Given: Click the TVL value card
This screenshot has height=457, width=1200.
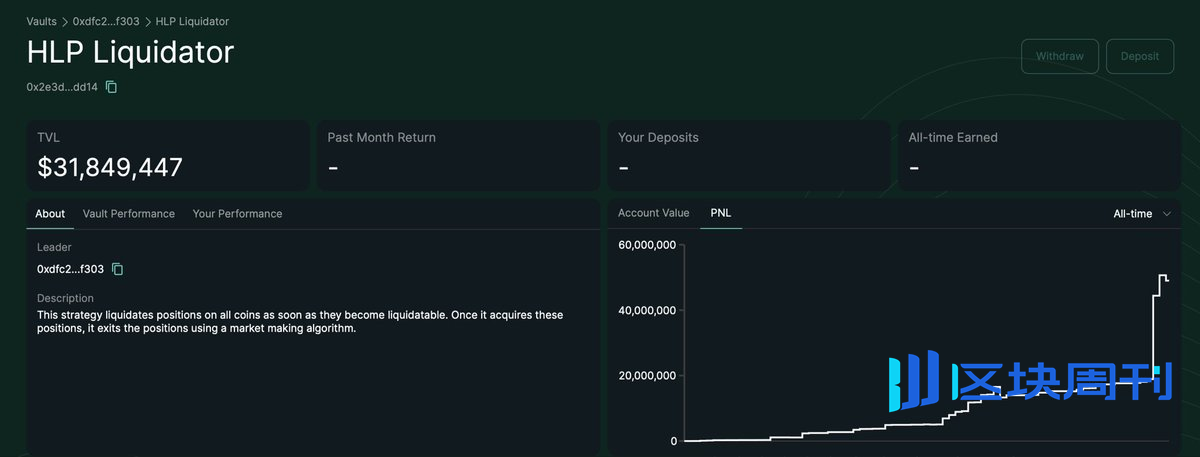Looking at the screenshot, I should [167, 156].
